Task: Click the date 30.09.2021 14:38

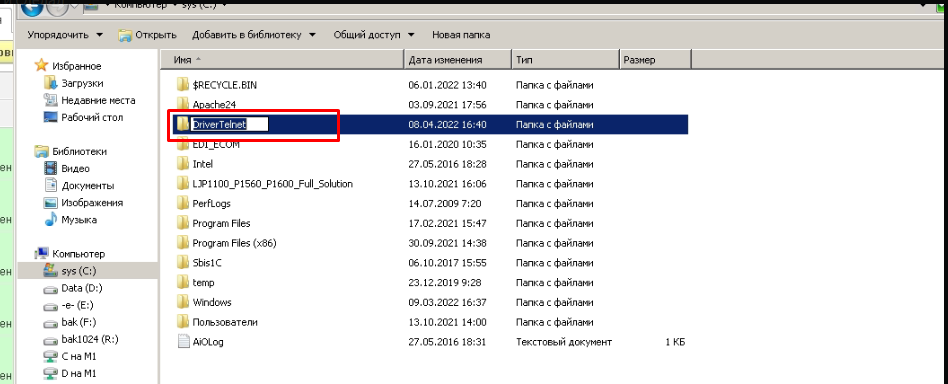Action: [x=447, y=243]
